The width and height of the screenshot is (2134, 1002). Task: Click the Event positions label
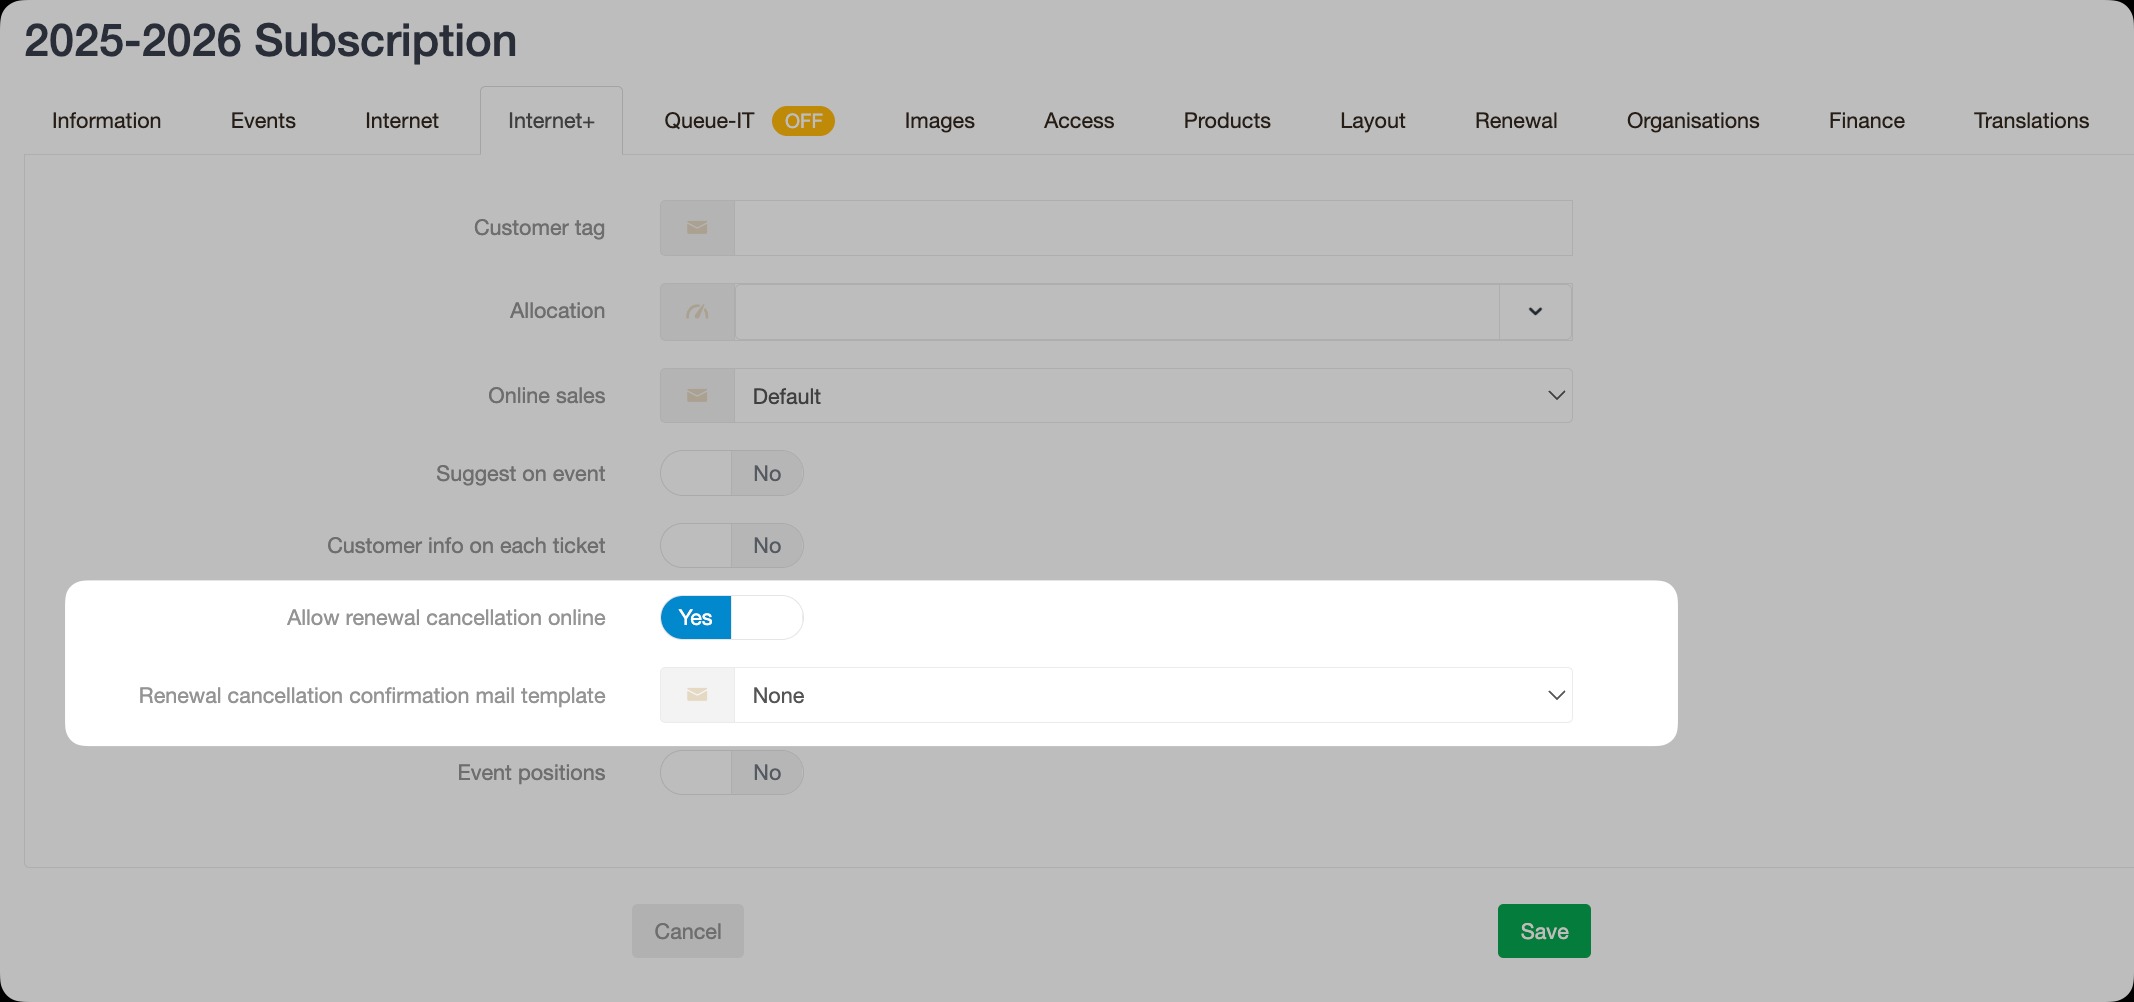[531, 773]
